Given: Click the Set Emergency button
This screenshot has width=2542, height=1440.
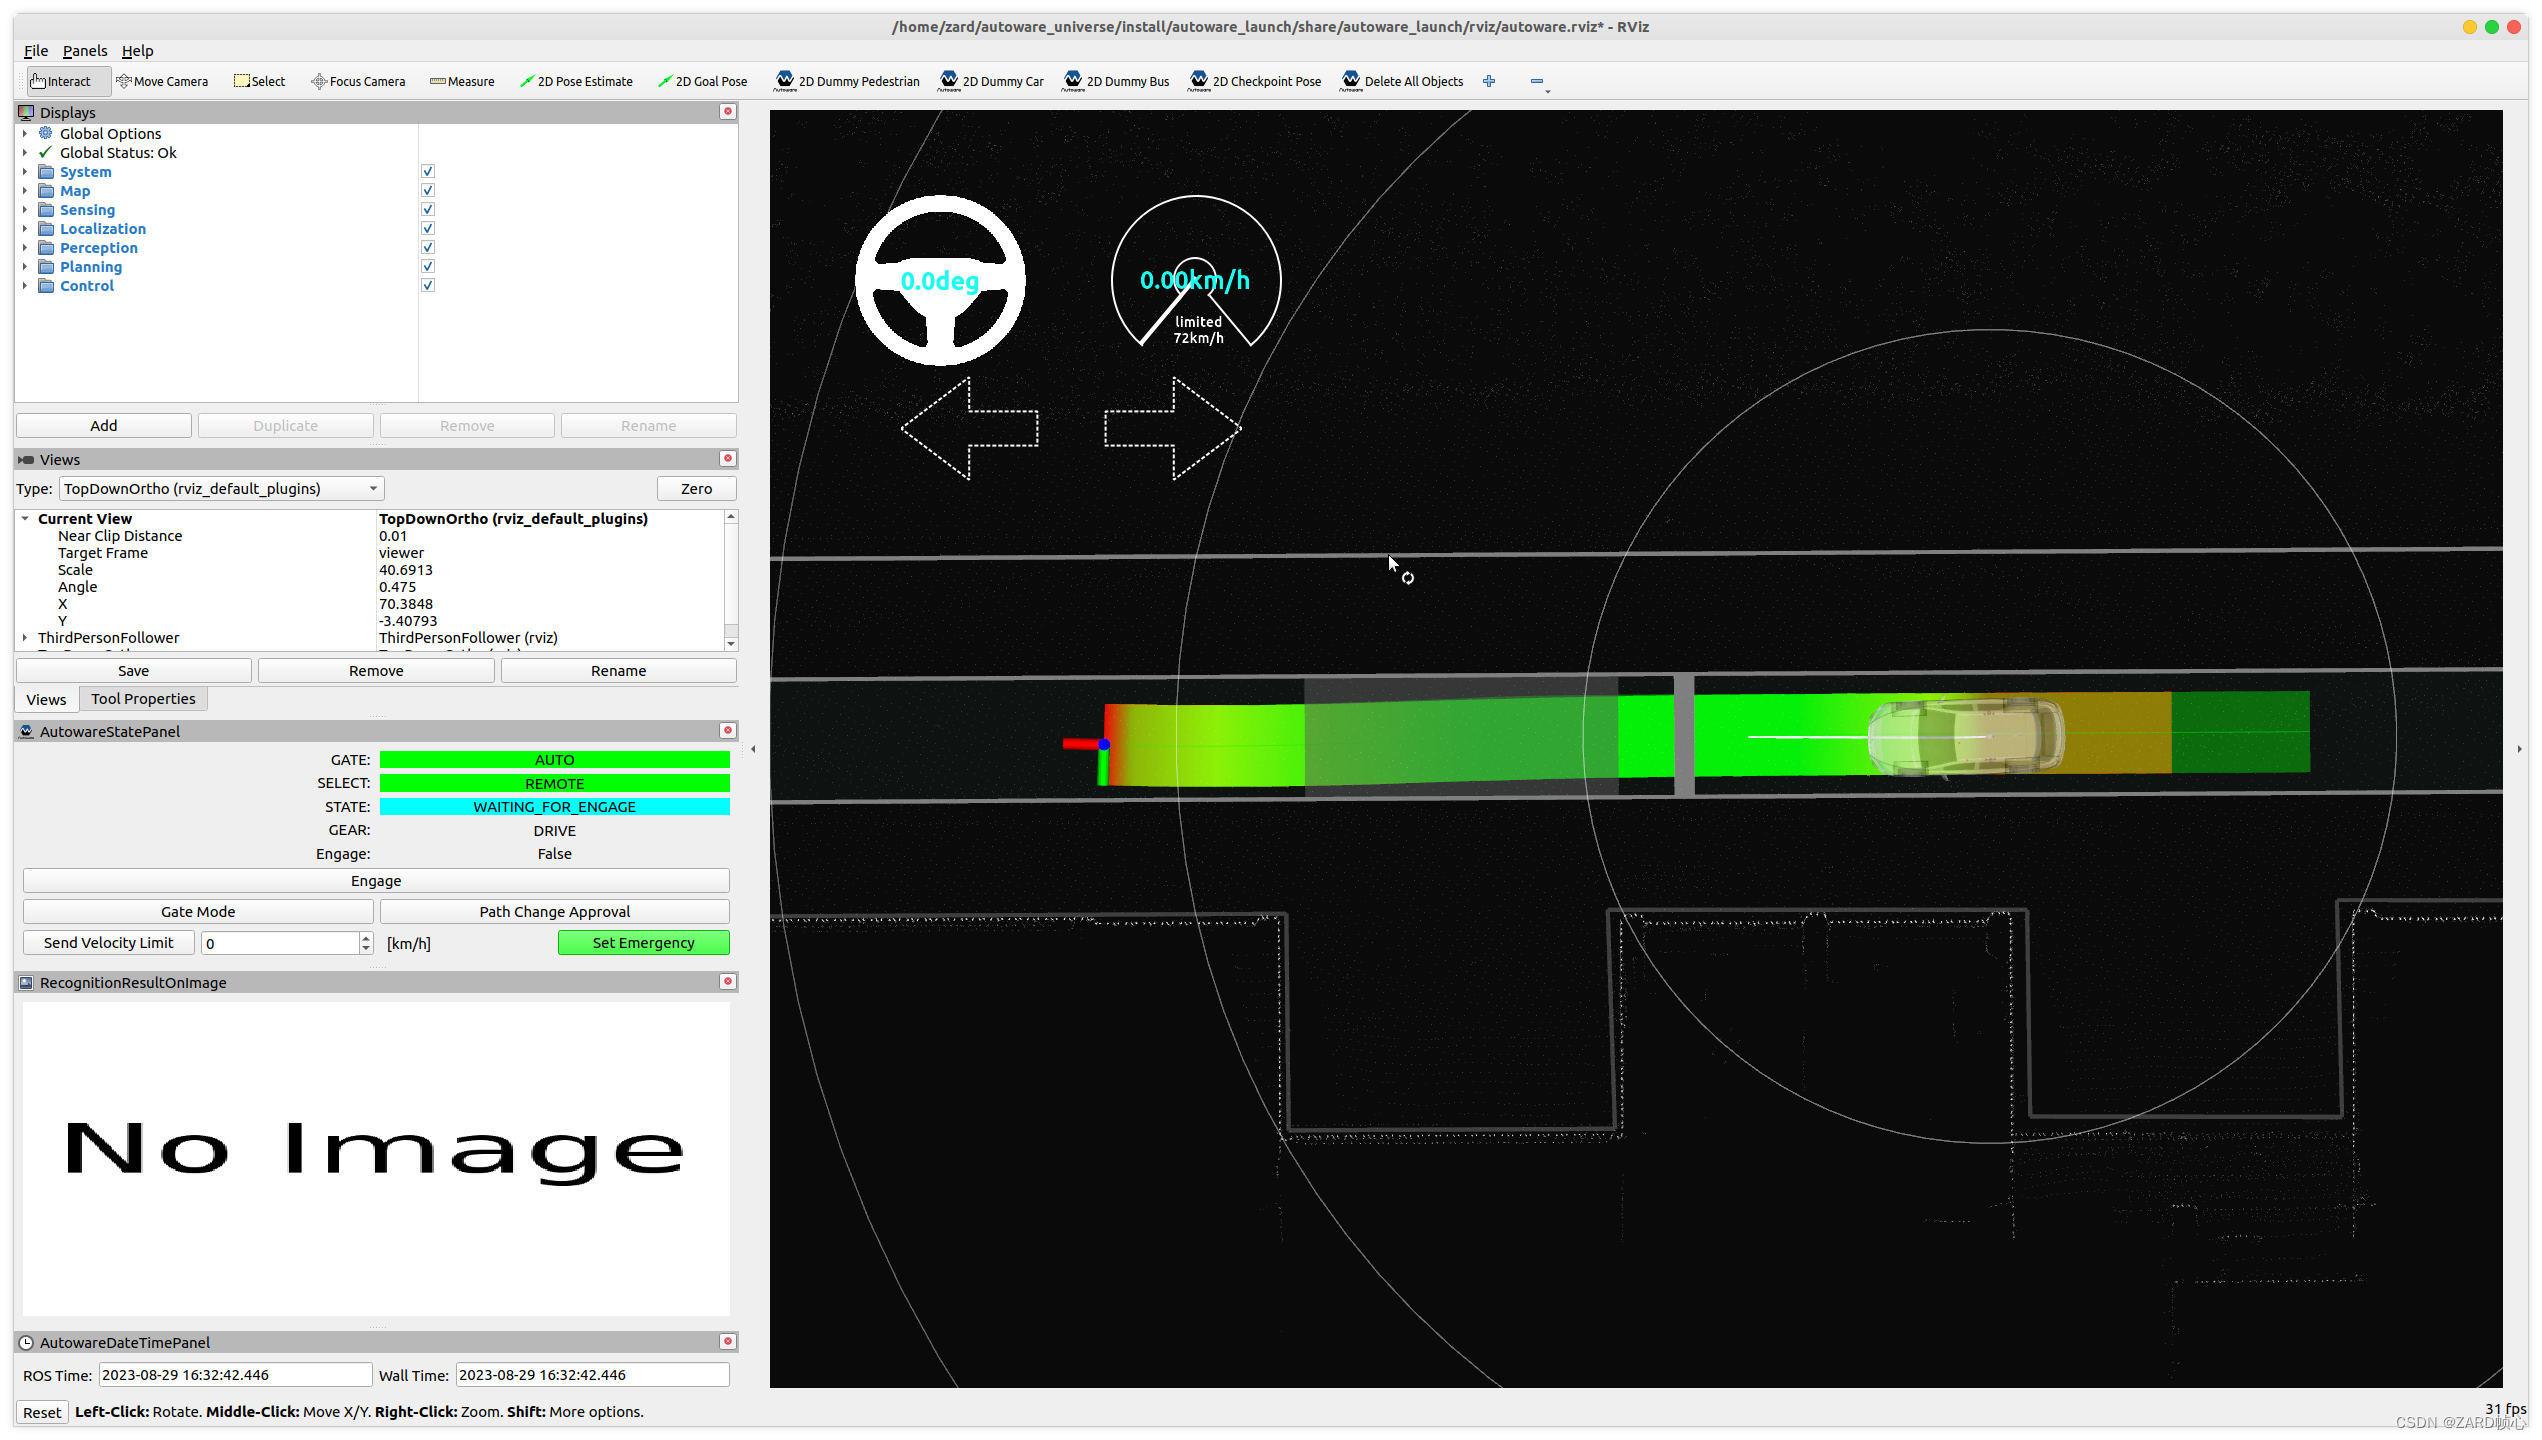Looking at the screenshot, I should 643,942.
